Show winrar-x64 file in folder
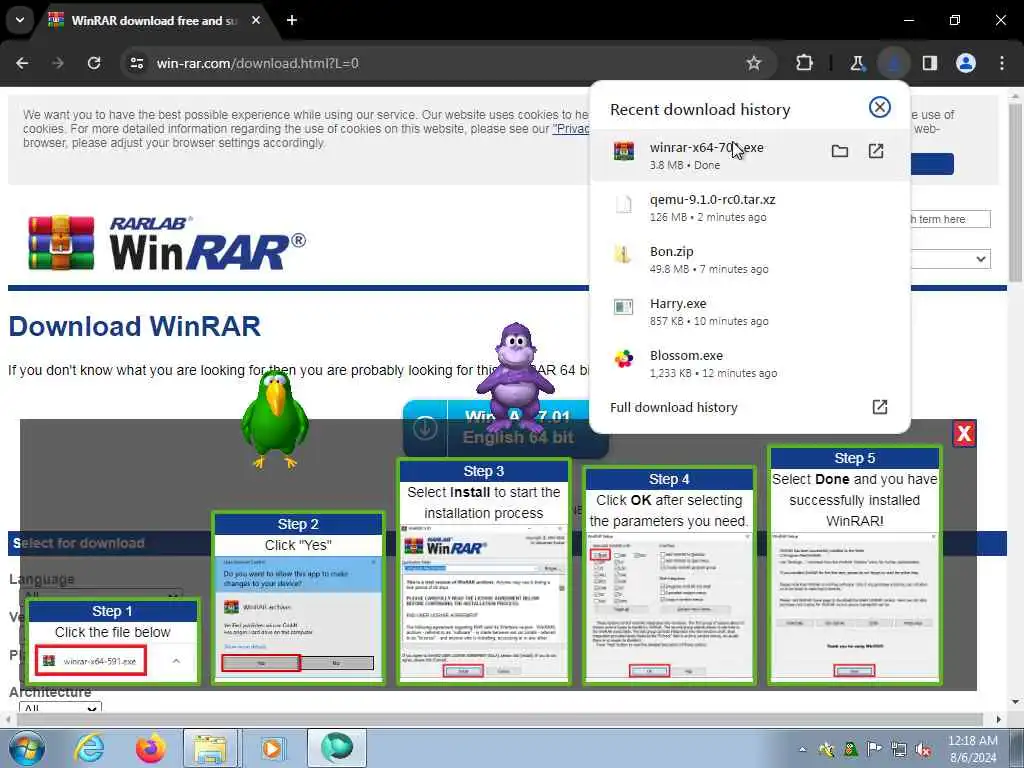 [x=840, y=152]
